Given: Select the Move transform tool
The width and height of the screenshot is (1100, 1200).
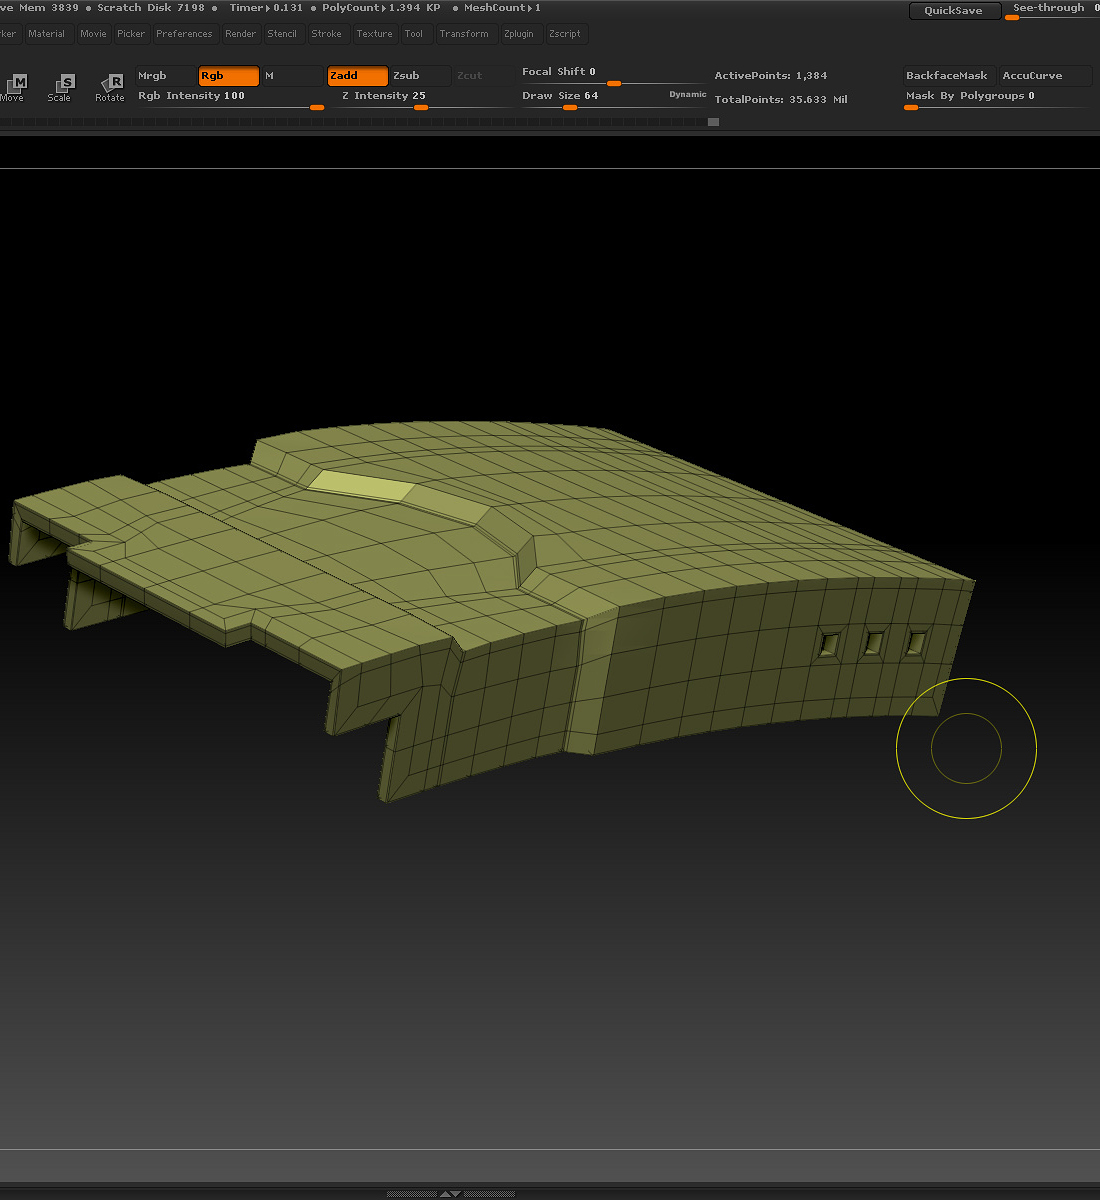Looking at the screenshot, I should (x=13, y=87).
